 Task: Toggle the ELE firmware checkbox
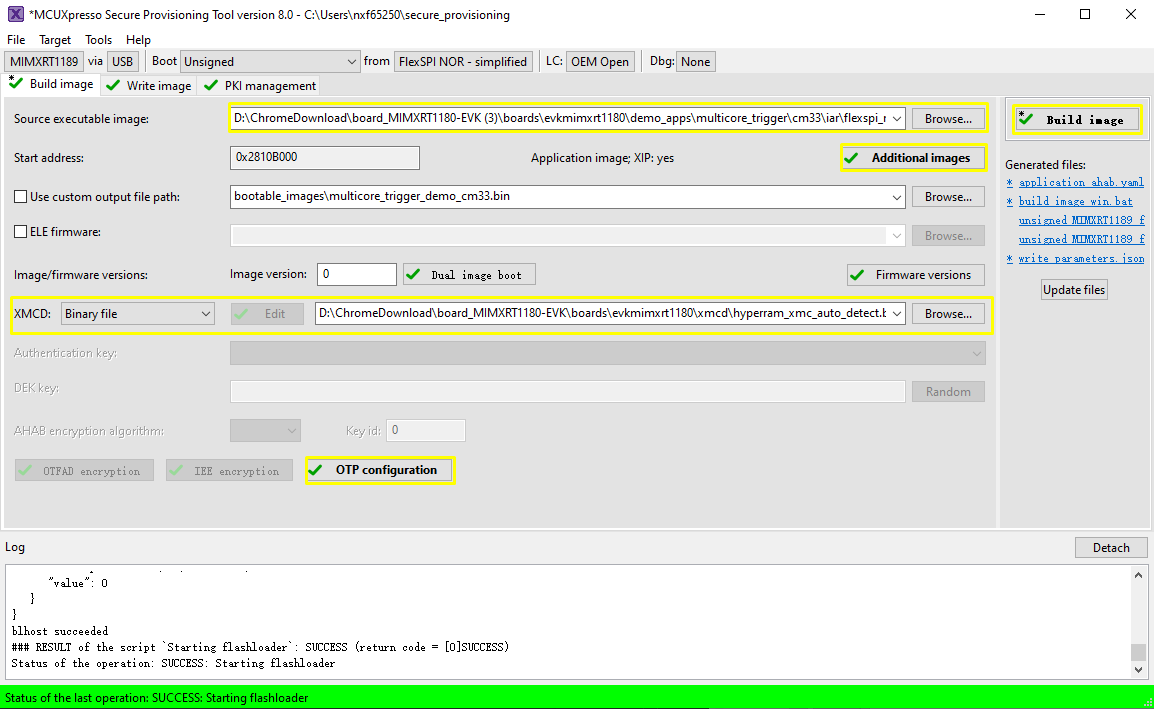click(x=21, y=232)
